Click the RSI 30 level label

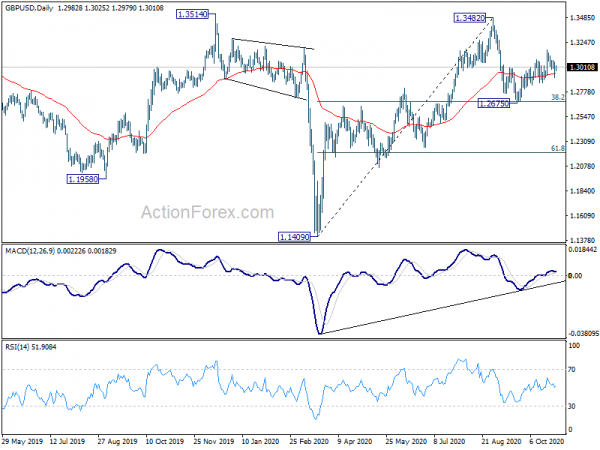click(x=572, y=406)
